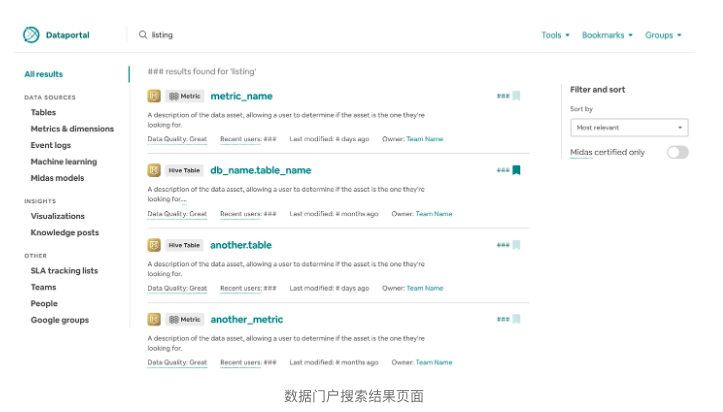The height and width of the screenshot is (412, 723).
Task: Open the metric_name result
Action: coord(241,96)
